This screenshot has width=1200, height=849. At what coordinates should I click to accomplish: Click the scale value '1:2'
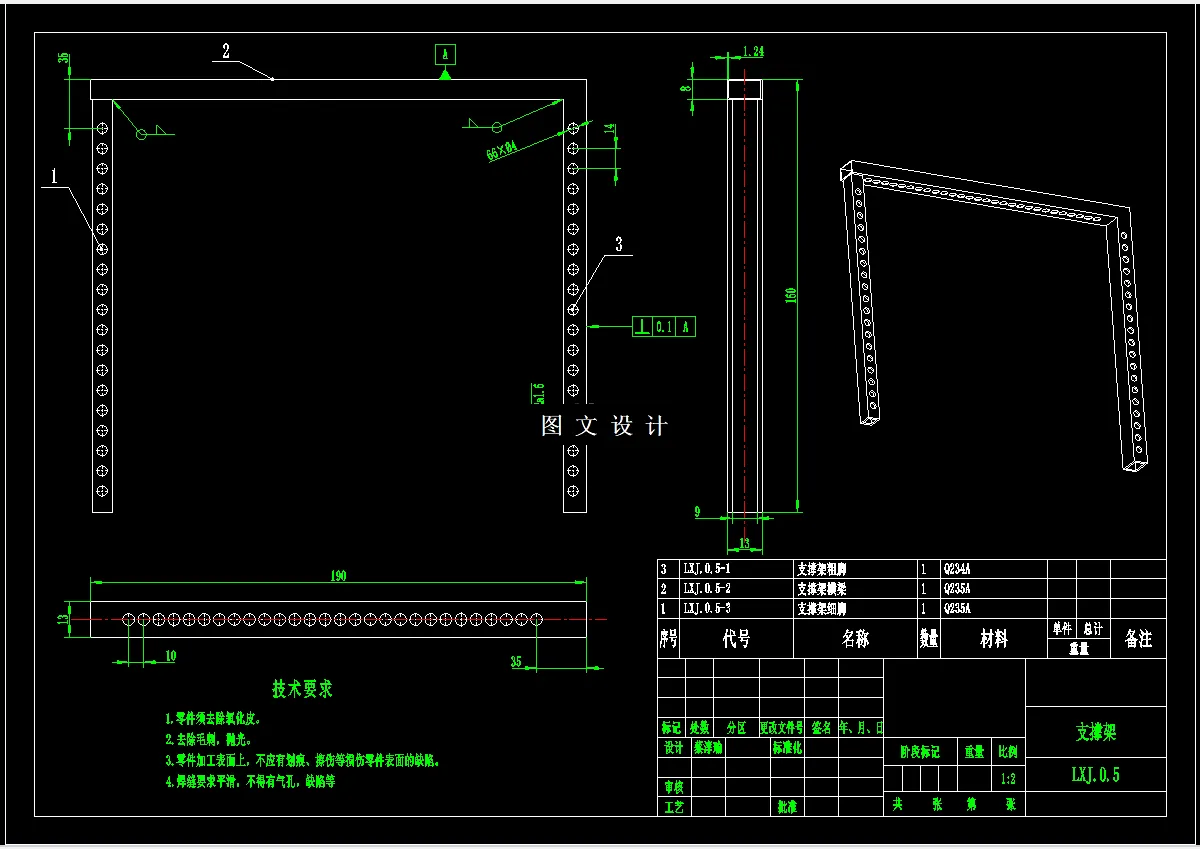point(1008,778)
